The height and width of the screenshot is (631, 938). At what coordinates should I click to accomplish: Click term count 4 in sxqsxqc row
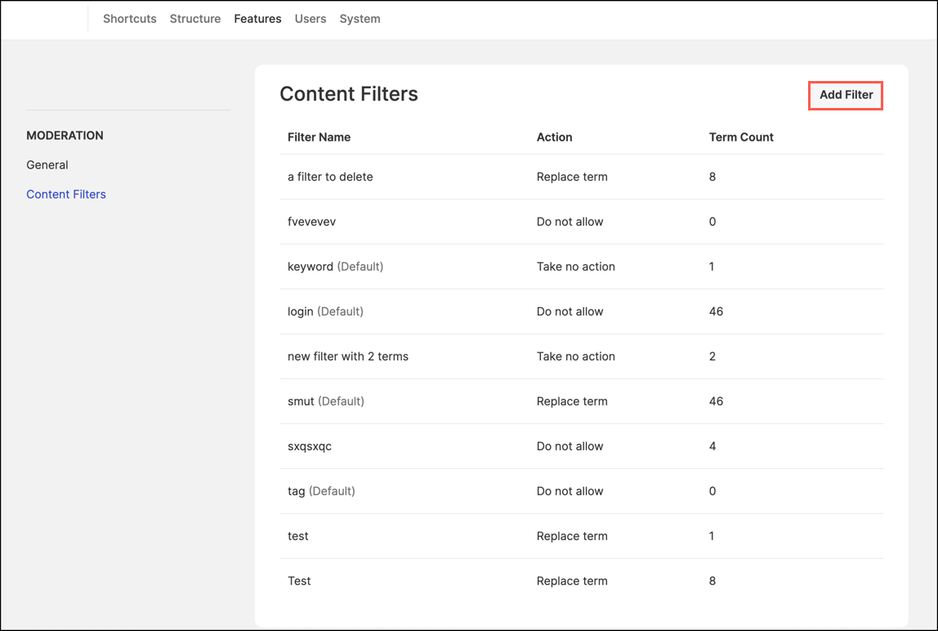(712, 446)
